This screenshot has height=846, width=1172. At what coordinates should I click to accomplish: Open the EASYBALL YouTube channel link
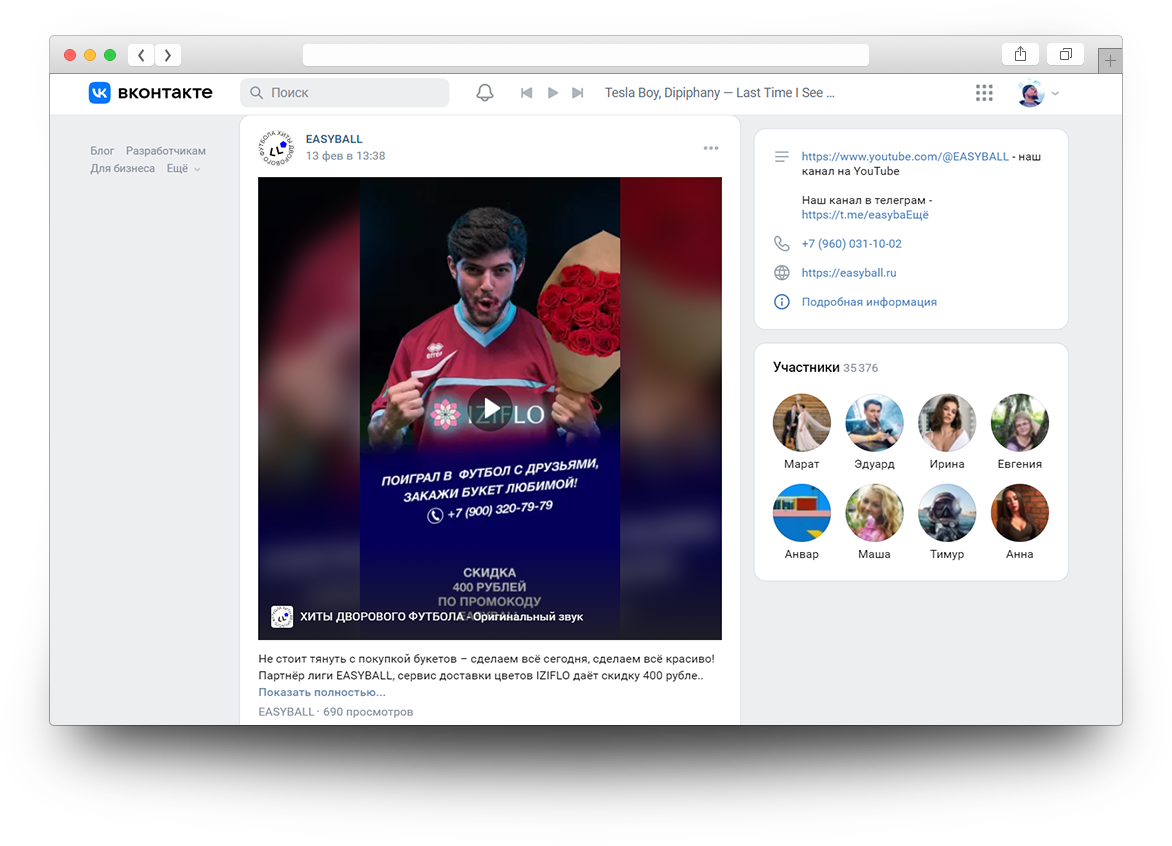click(x=905, y=156)
